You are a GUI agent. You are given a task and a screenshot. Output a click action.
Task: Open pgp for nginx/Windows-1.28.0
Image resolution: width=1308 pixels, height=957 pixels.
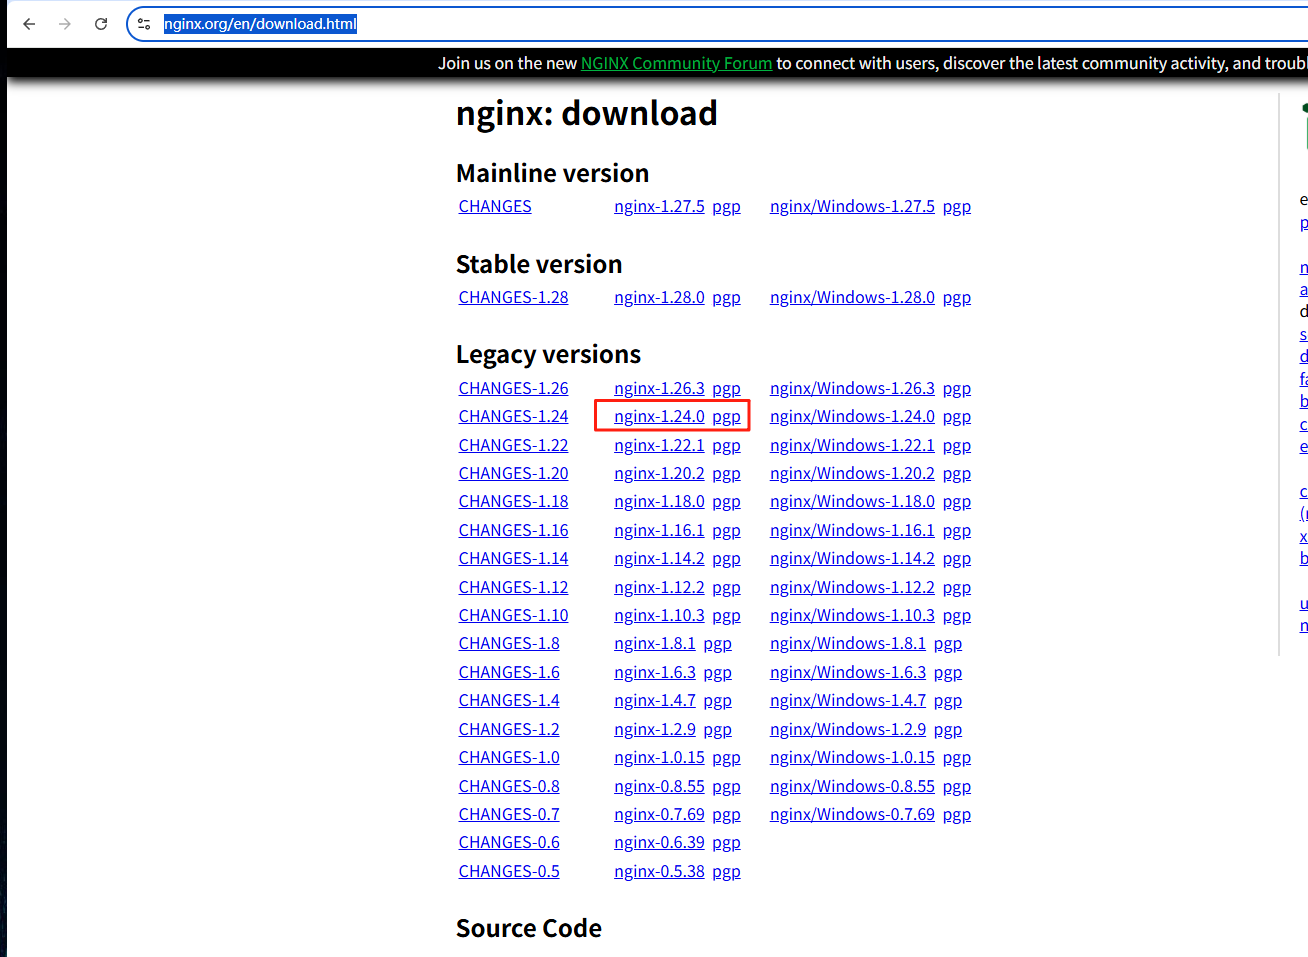pyautogui.click(x=957, y=298)
